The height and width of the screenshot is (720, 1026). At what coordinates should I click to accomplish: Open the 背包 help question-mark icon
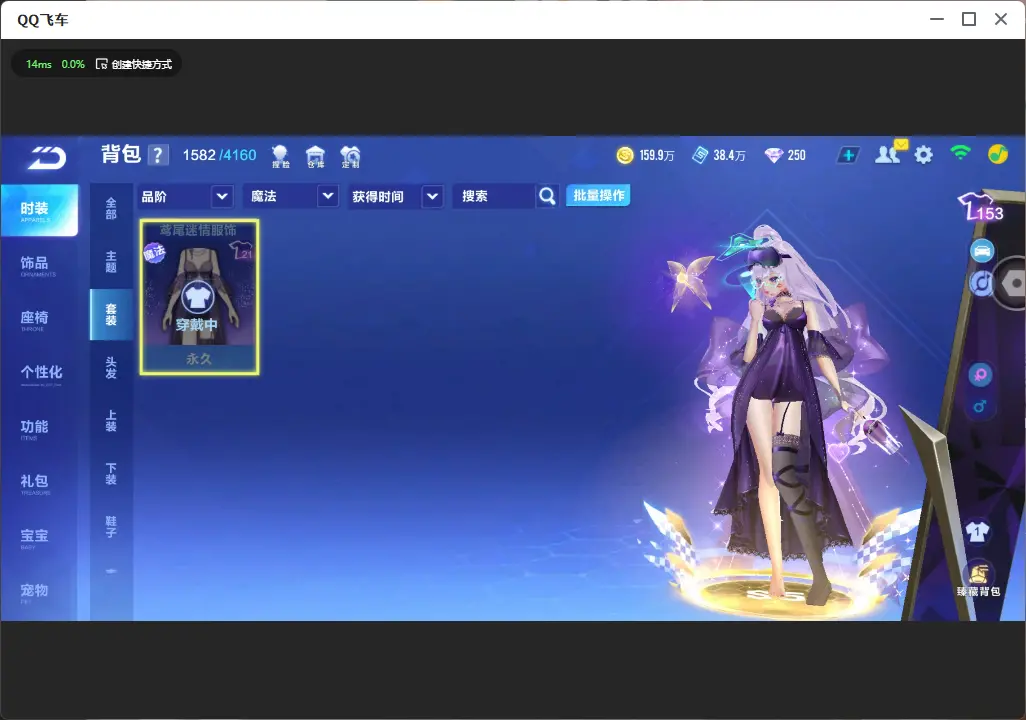click(x=158, y=155)
